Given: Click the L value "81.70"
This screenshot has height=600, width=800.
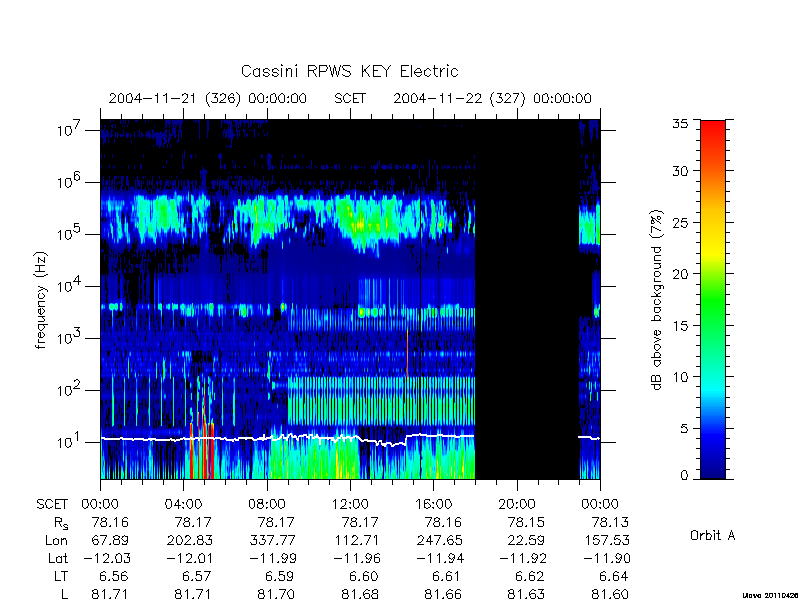Looking at the screenshot, I should (x=277, y=594).
